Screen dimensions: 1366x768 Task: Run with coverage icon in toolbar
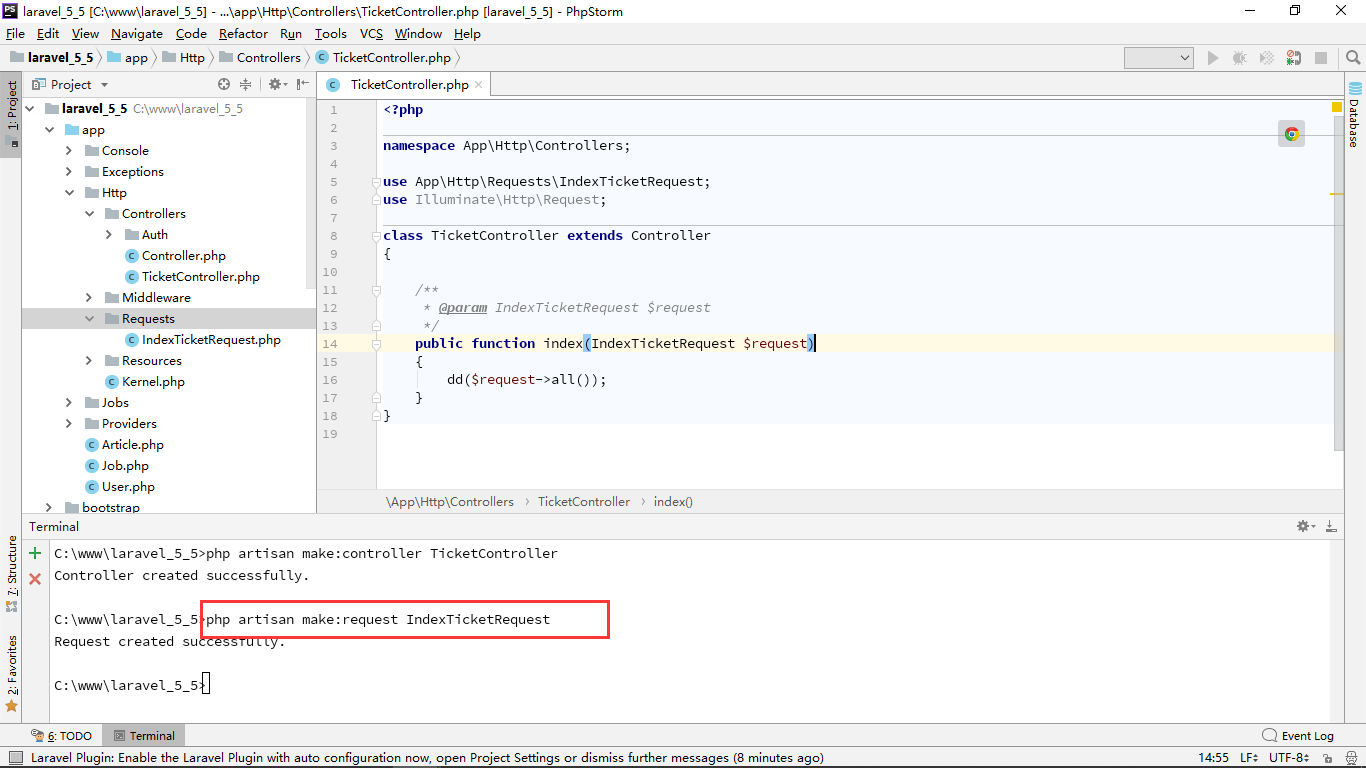(1267, 59)
